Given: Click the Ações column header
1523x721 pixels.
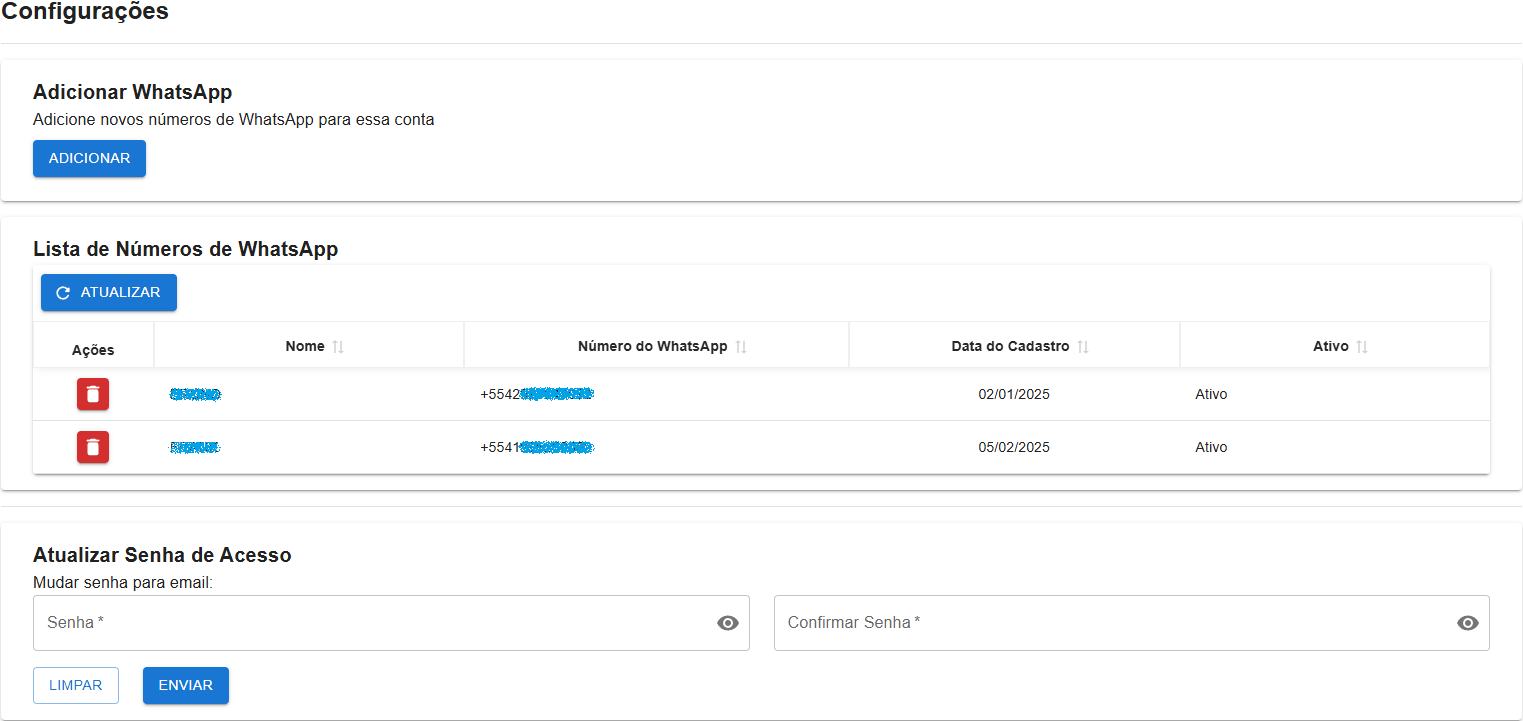Looking at the screenshot, I should (93, 350).
